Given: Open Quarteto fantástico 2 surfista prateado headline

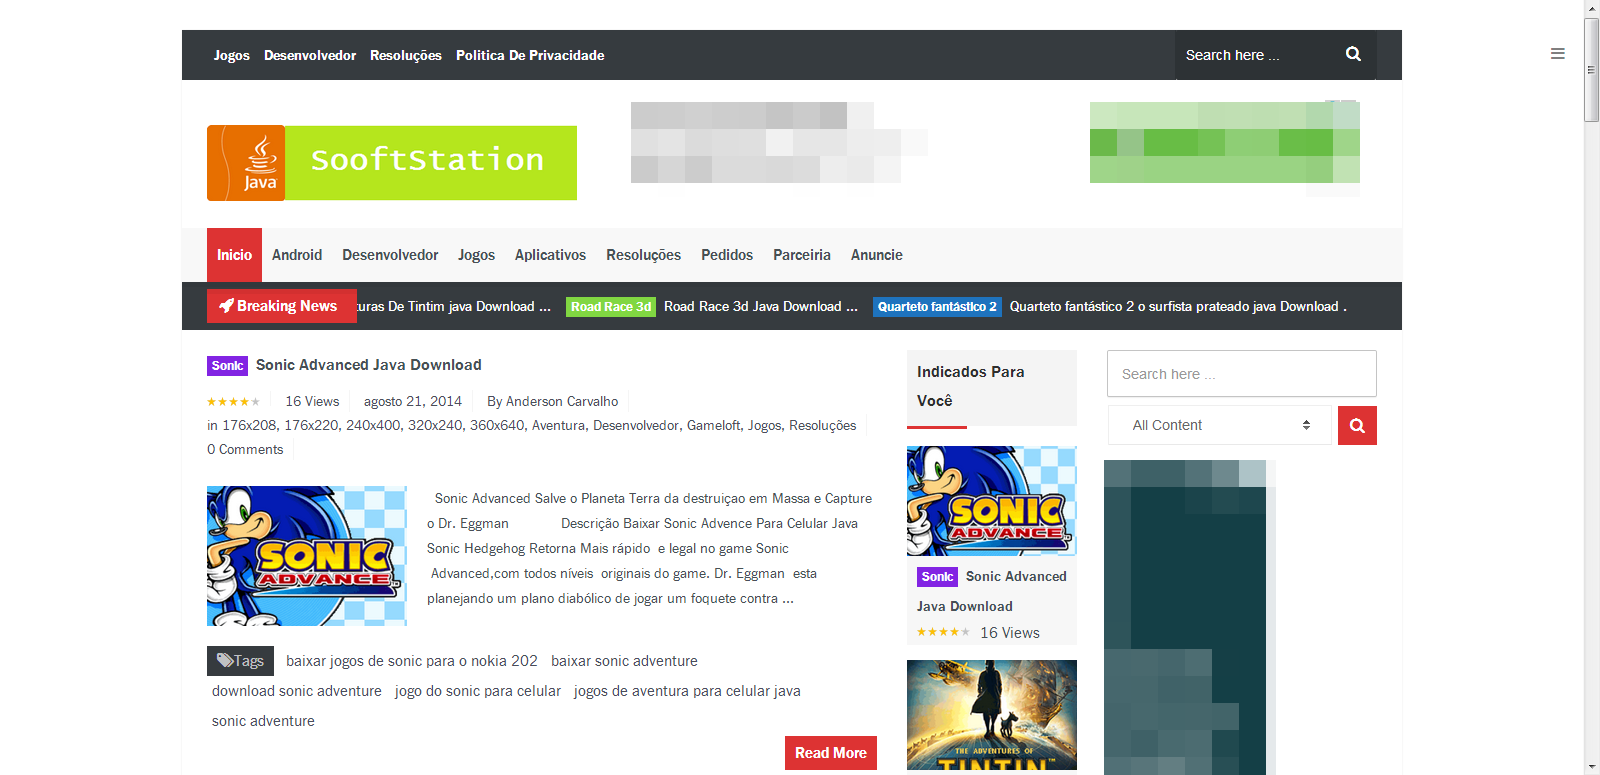Looking at the screenshot, I should coord(1178,307).
